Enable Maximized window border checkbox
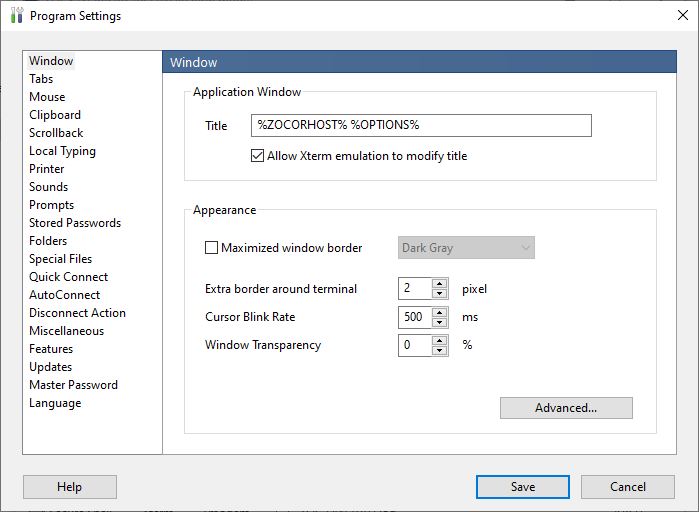This screenshot has width=699, height=512. pos(211,247)
